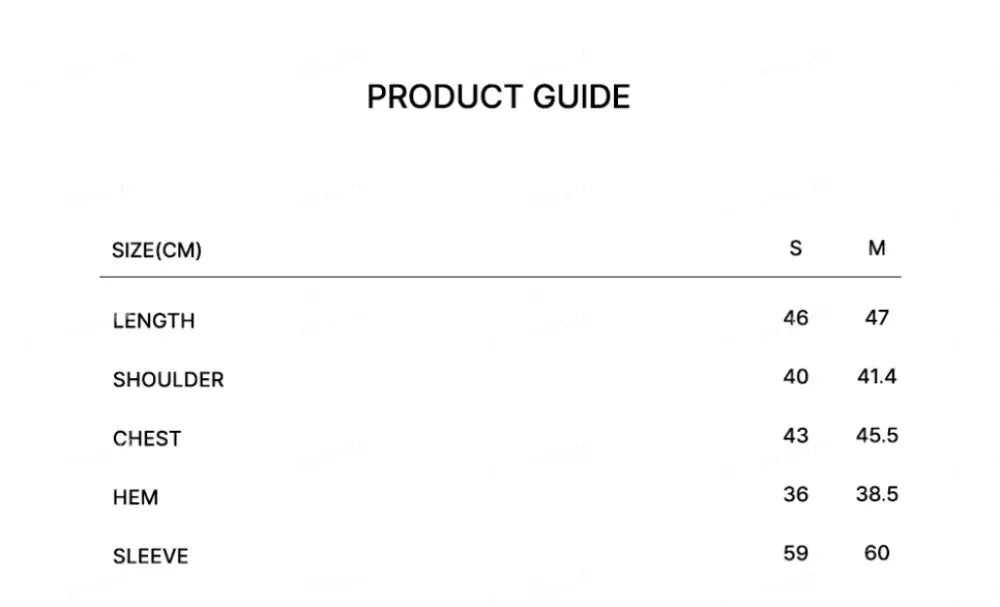Screen dimensions: 1000x607
Task: Click the shoulder value 41.4
Action: (877, 377)
